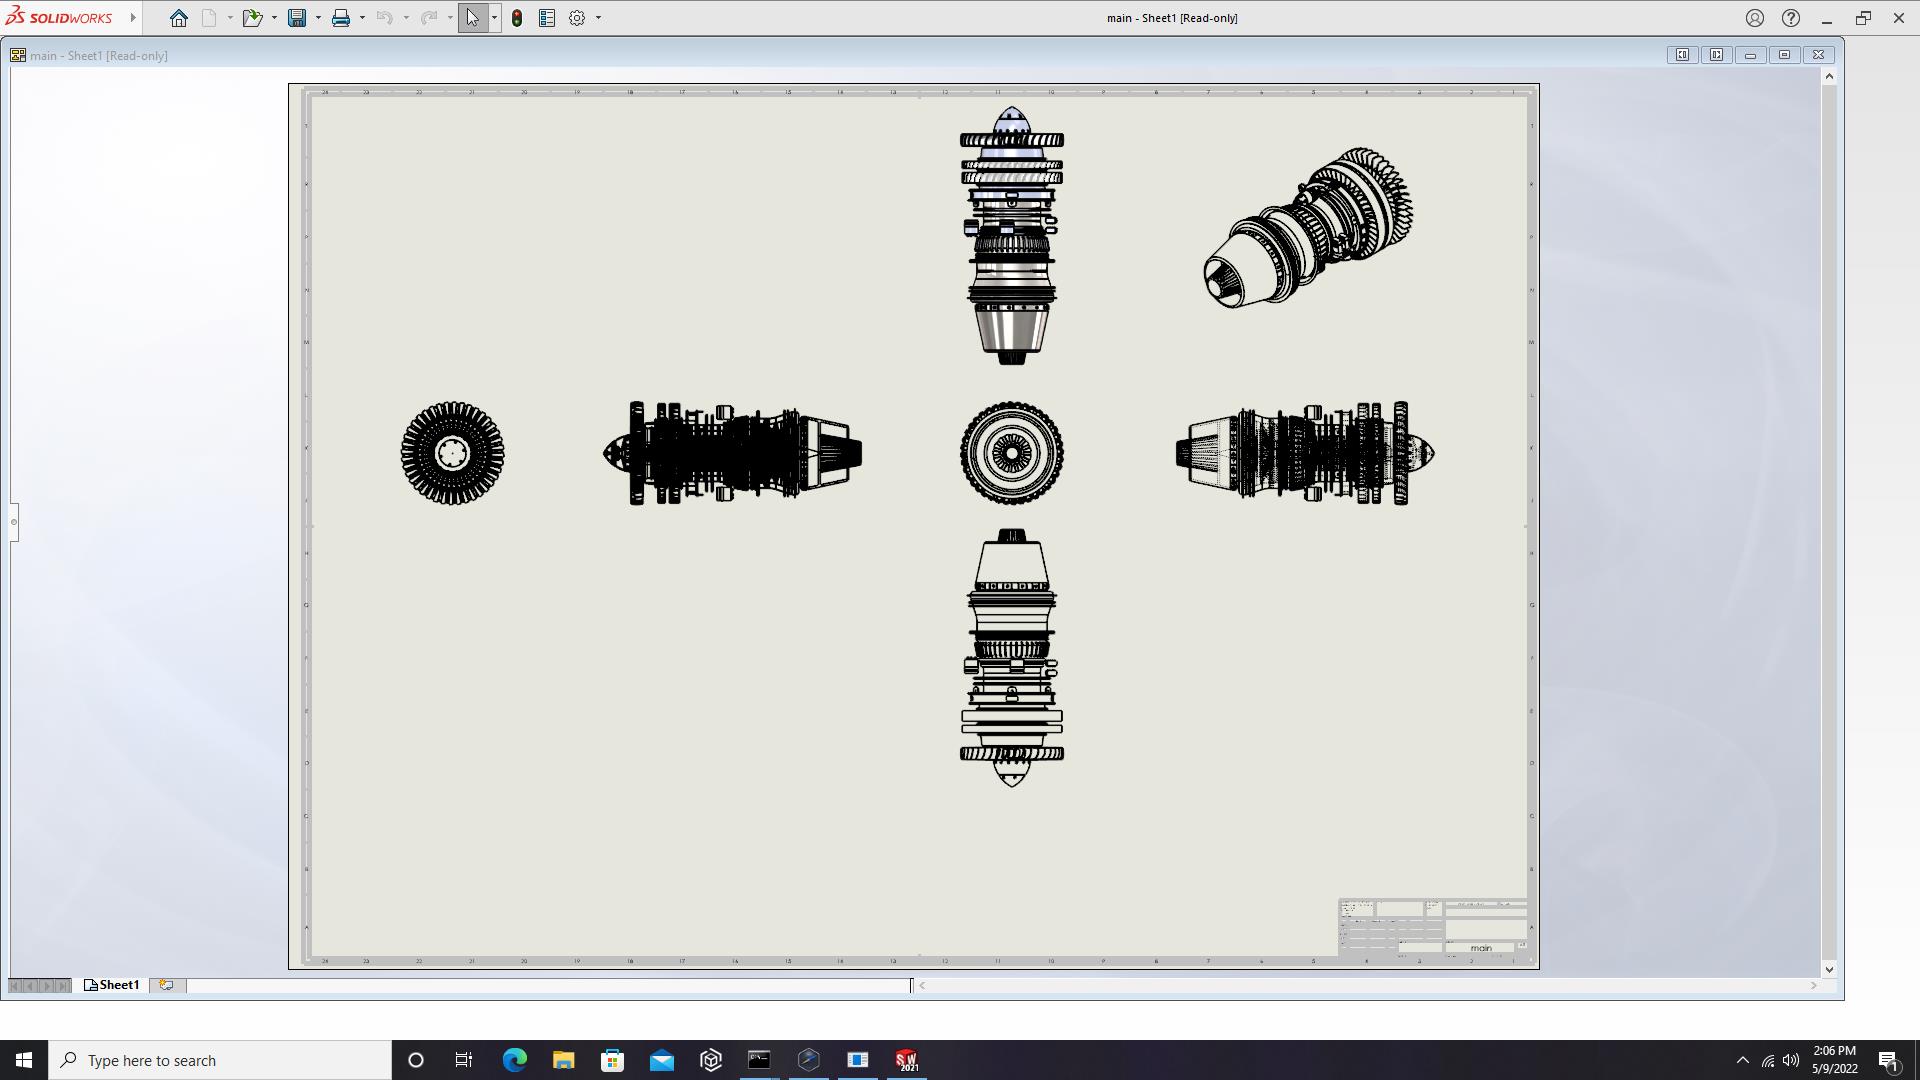The height and width of the screenshot is (1080, 1920).
Task: Expand the SolidWorks menu flyout arrow
Action: pyautogui.click(x=133, y=18)
